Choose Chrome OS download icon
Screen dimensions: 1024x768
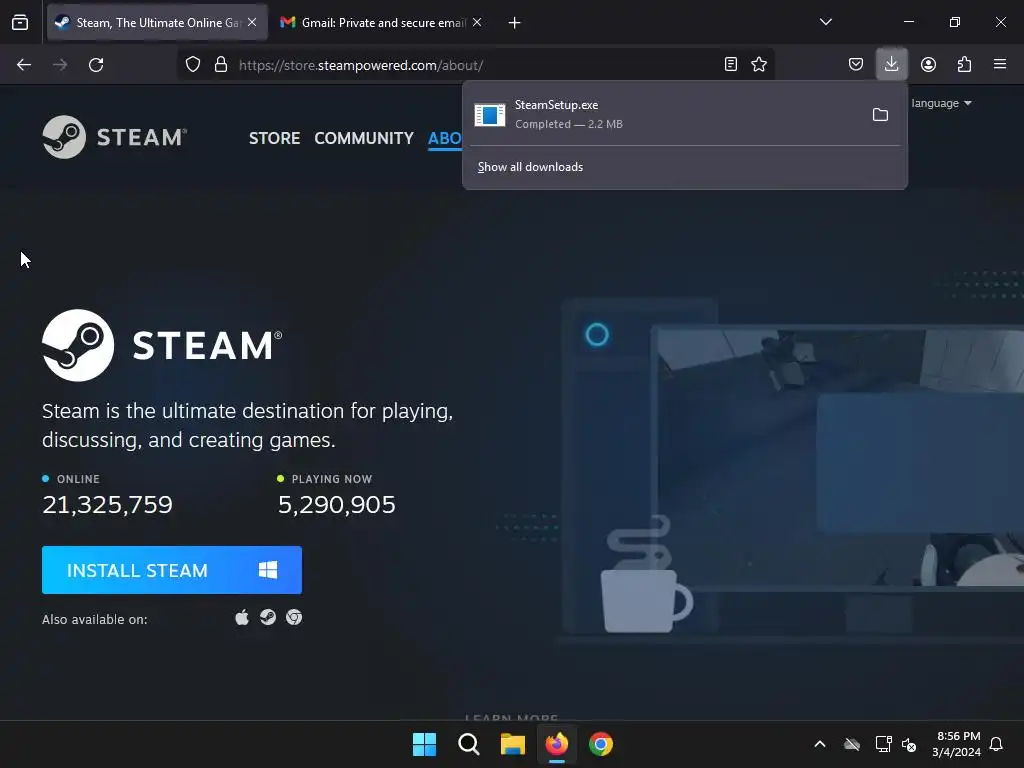(x=294, y=617)
